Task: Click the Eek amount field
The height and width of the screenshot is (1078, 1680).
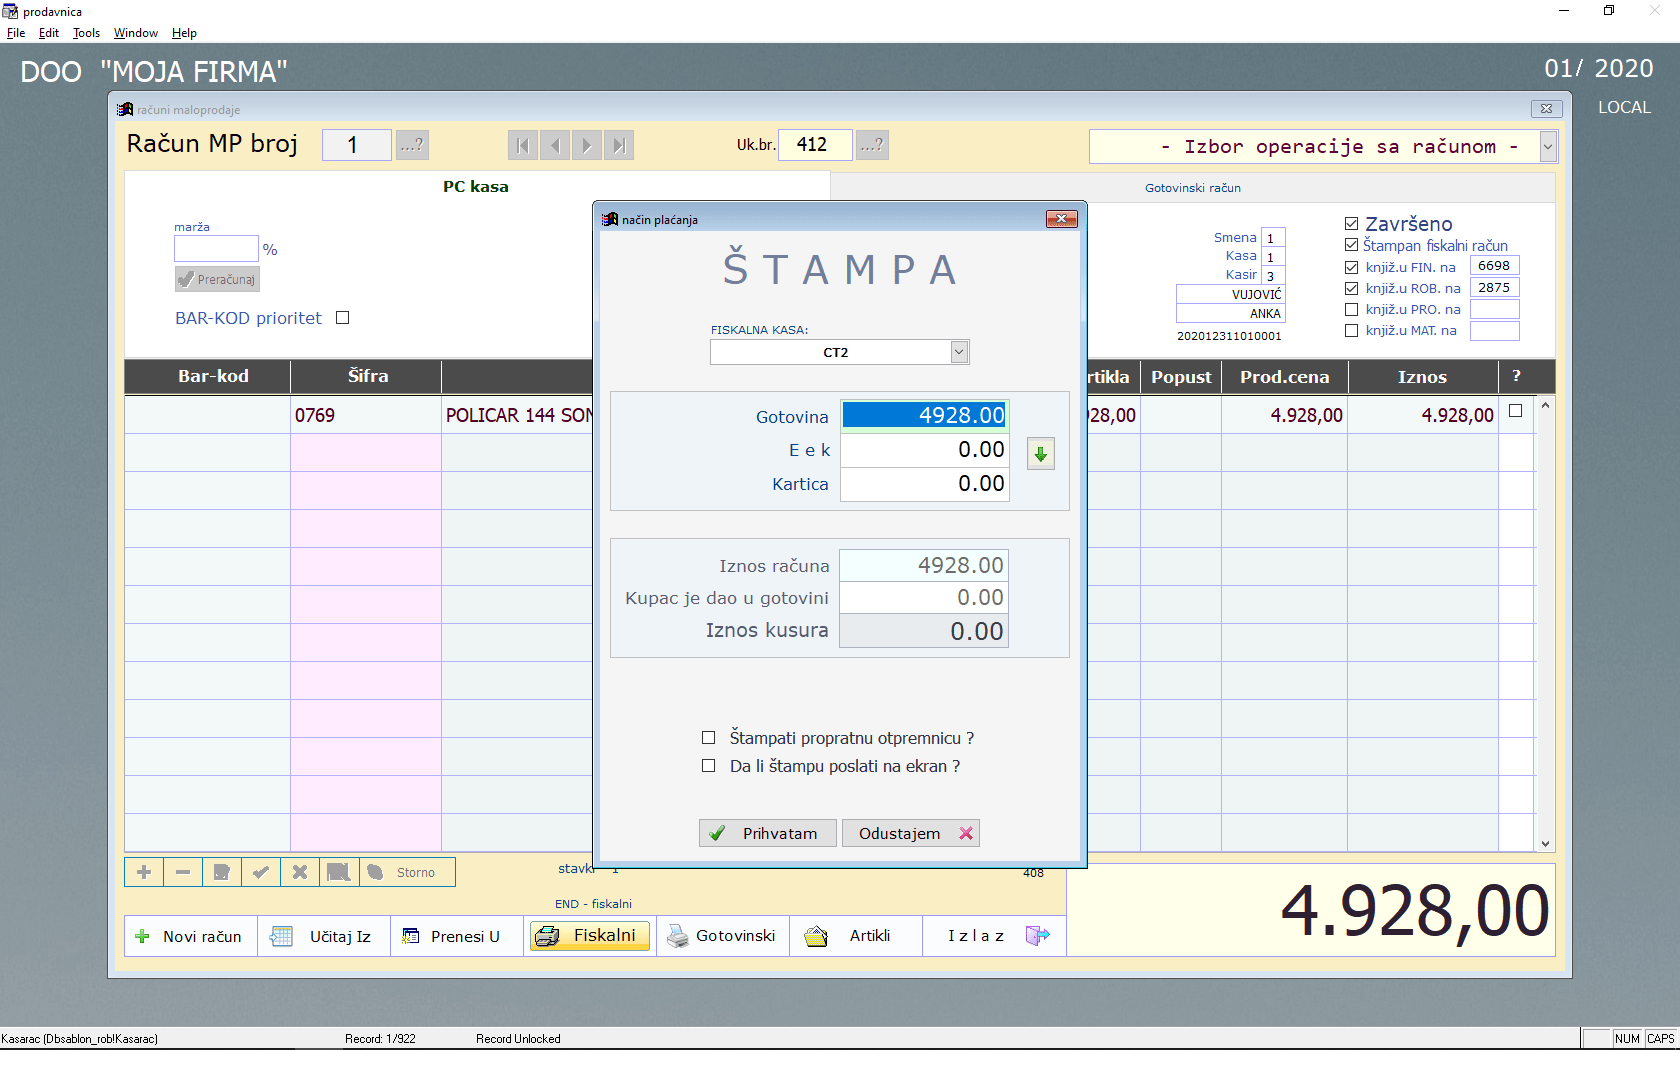Action: click(924, 450)
